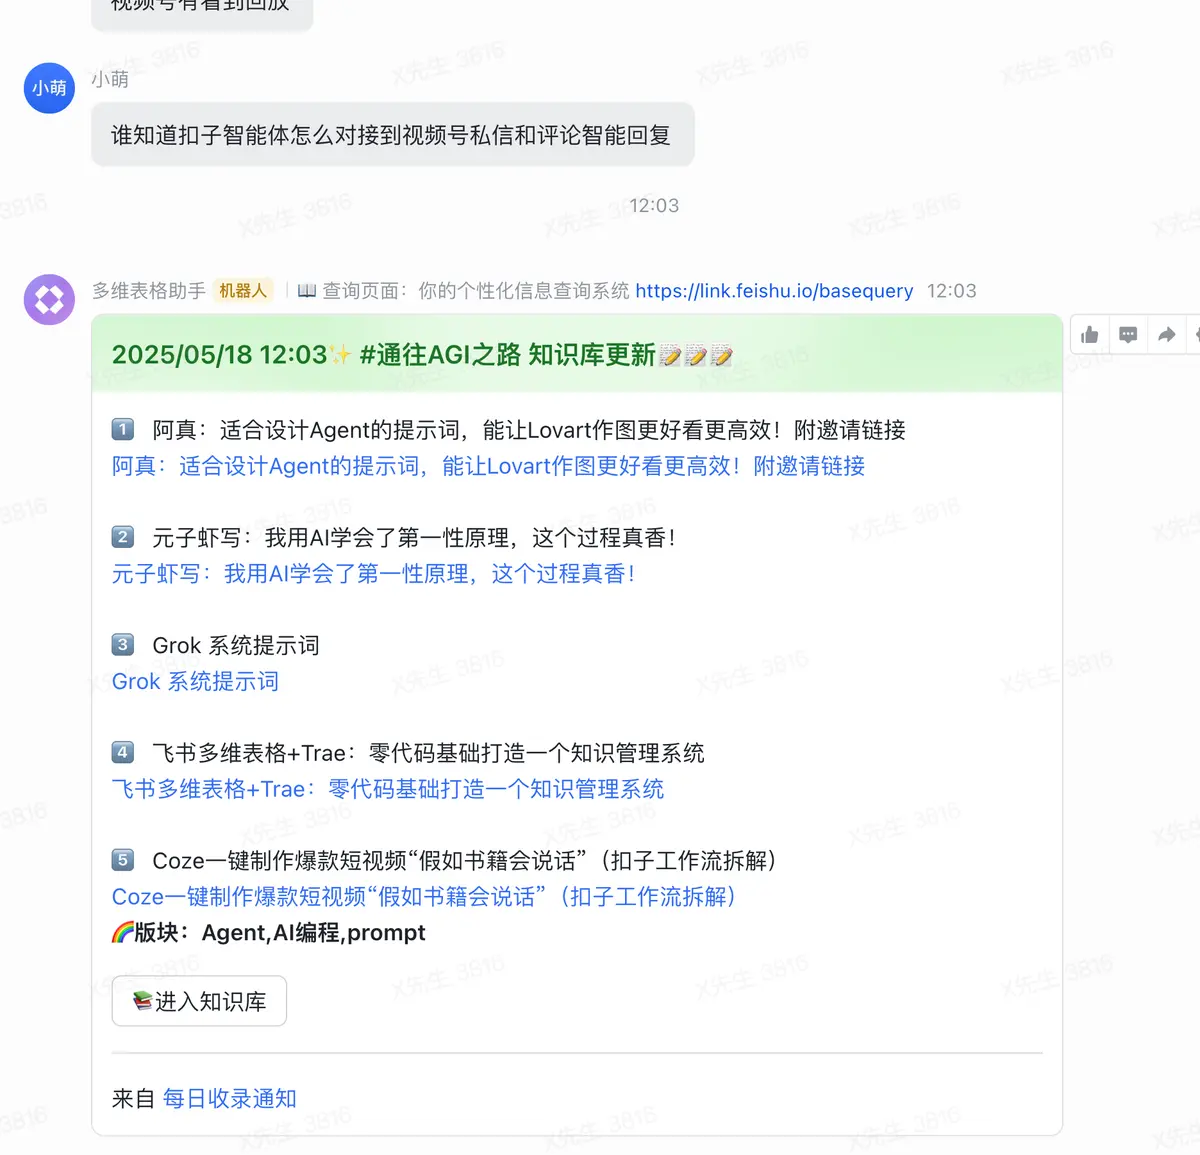The image size is (1200, 1155).
Task: Open the 飞书多维表格+Trae article link
Action: pyautogui.click(x=388, y=789)
